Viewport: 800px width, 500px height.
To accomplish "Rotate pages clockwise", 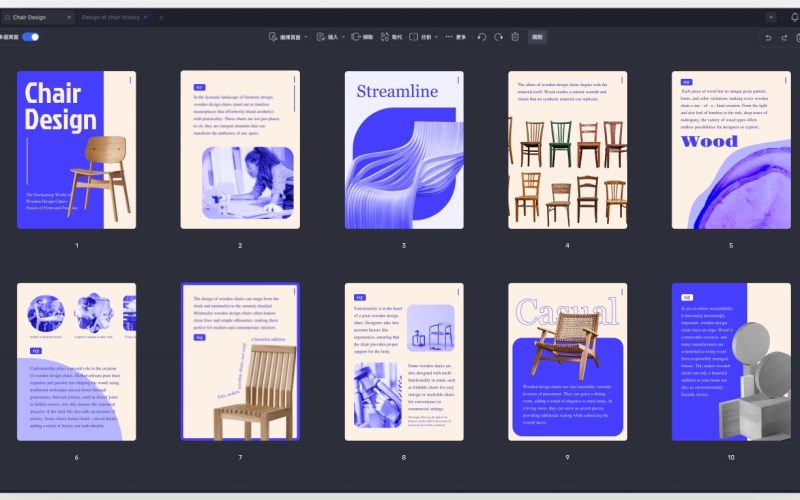I will point(498,37).
